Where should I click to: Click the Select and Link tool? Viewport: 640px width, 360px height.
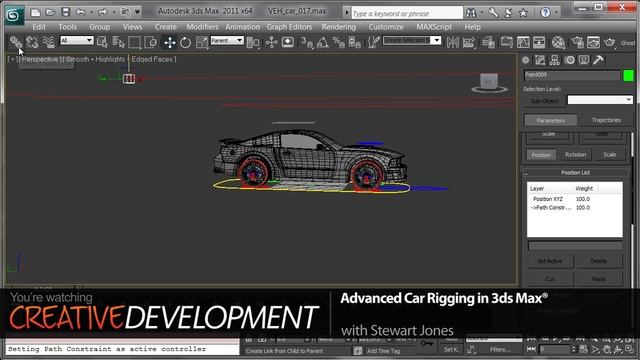[16, 42]
